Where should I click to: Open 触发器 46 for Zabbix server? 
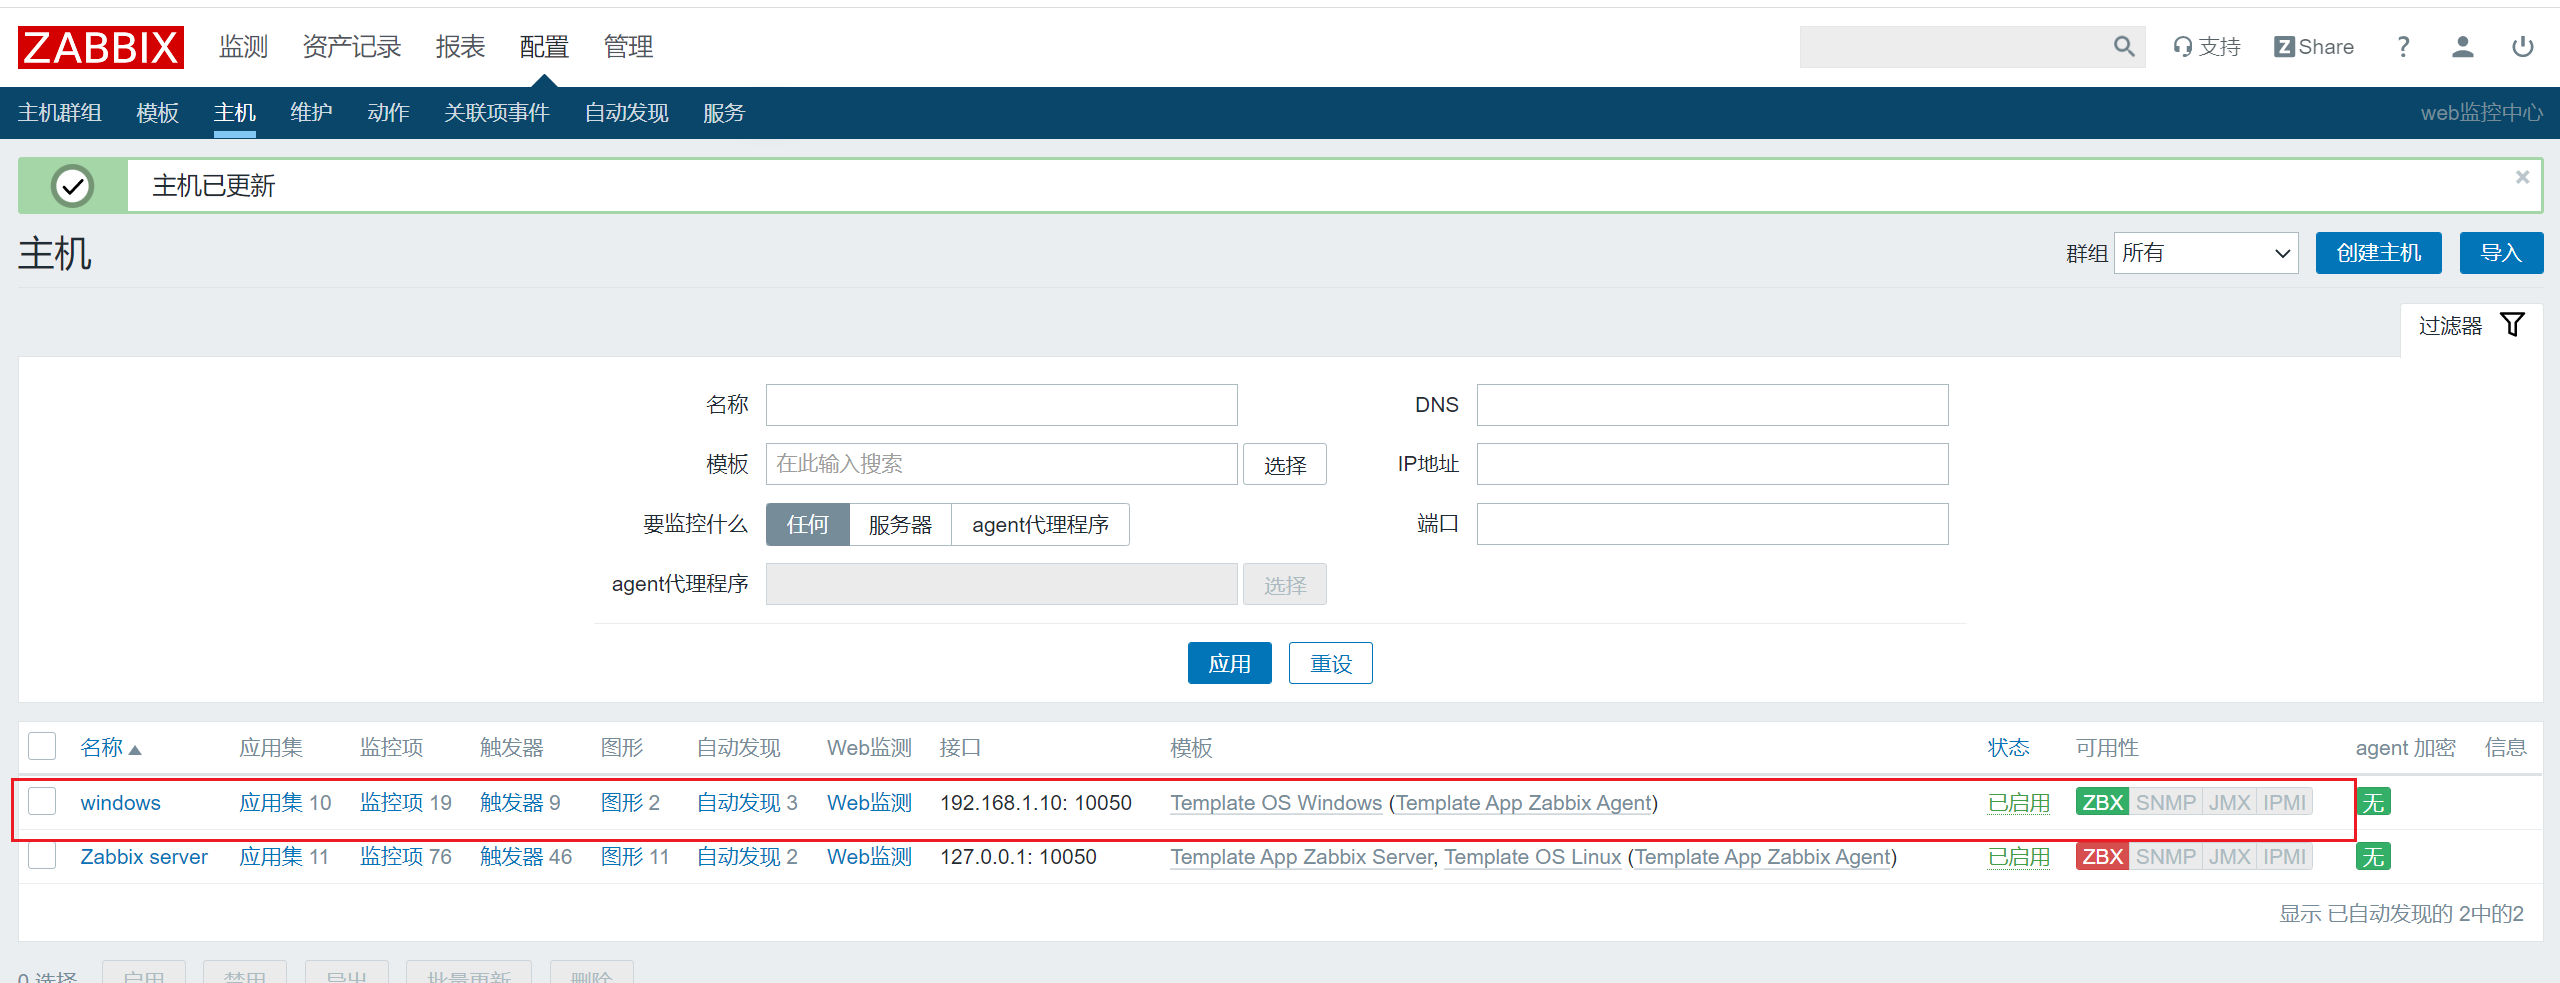tap(512, 857)
